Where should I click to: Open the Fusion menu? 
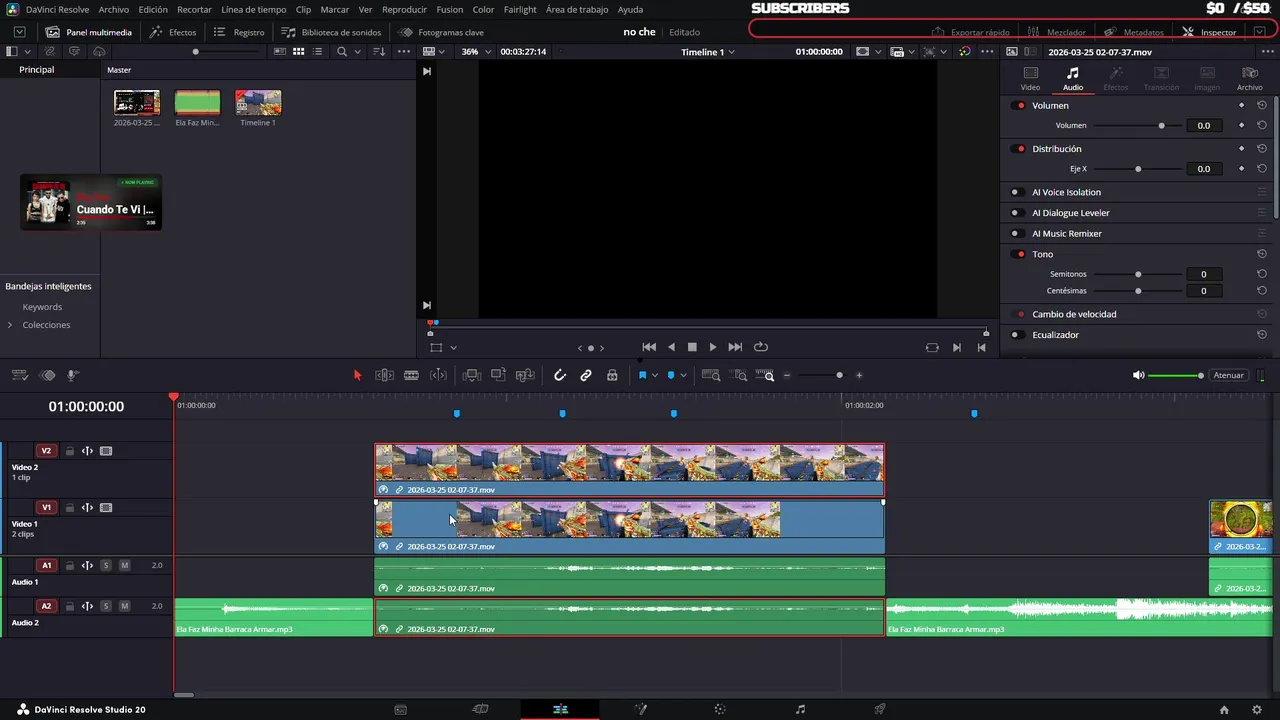click(449, 9)
